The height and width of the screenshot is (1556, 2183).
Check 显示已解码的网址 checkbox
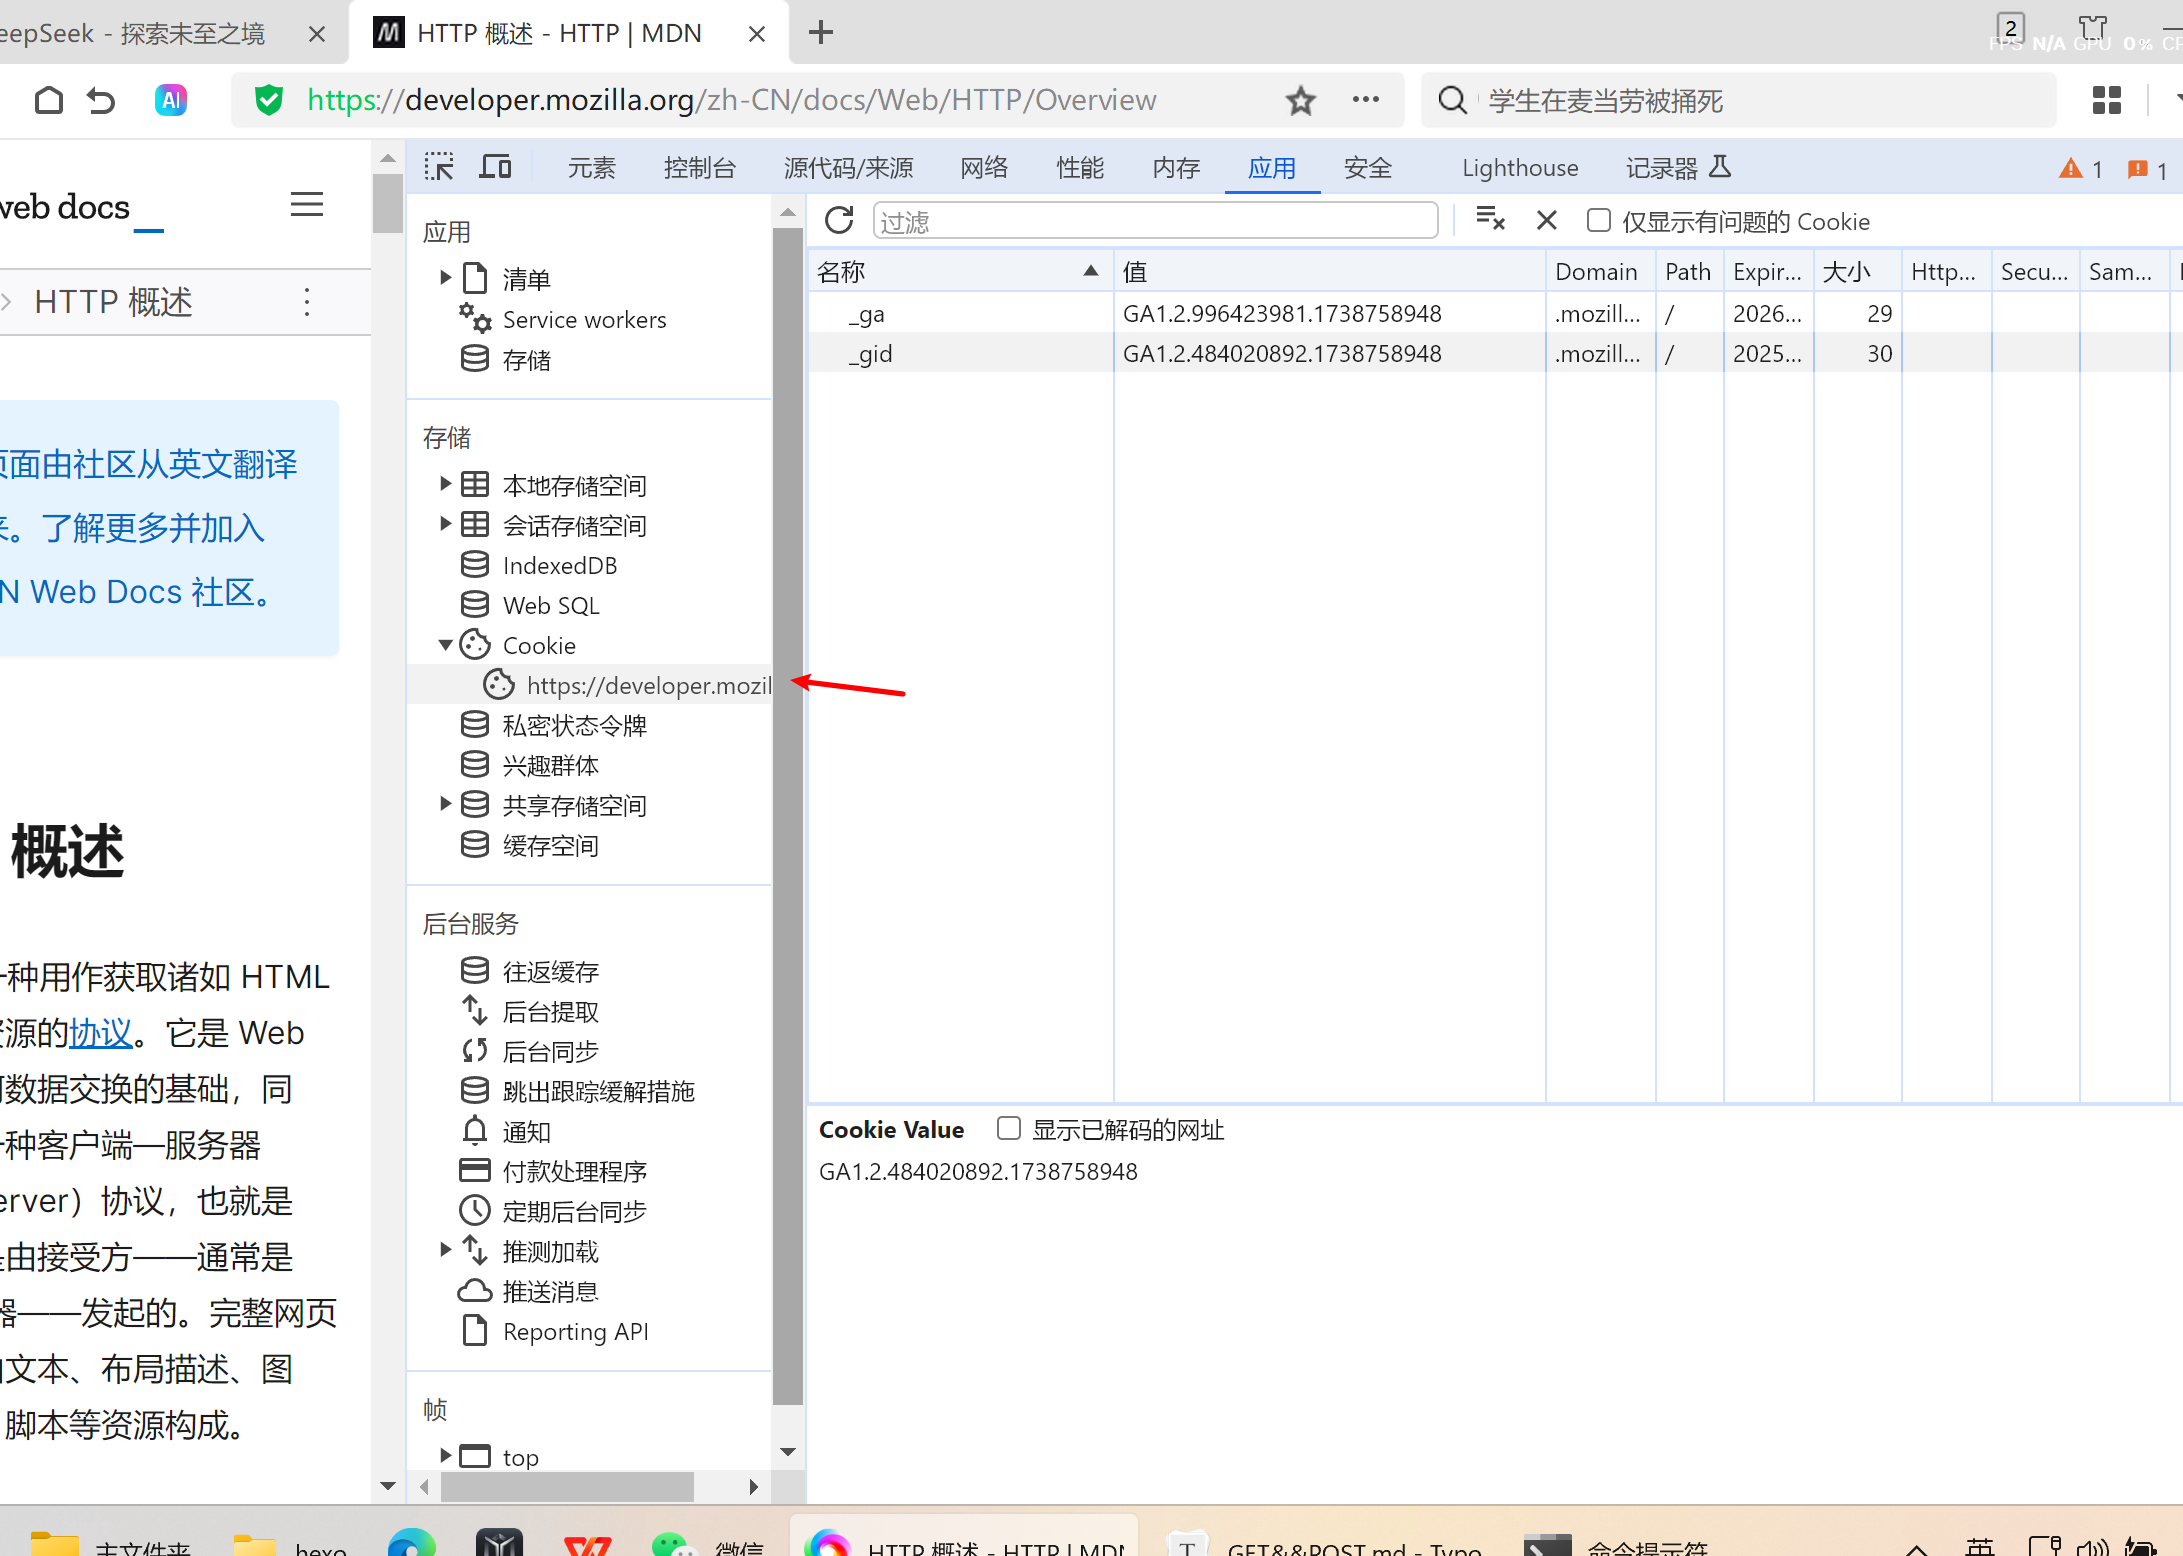(x=1008, y=1129)
